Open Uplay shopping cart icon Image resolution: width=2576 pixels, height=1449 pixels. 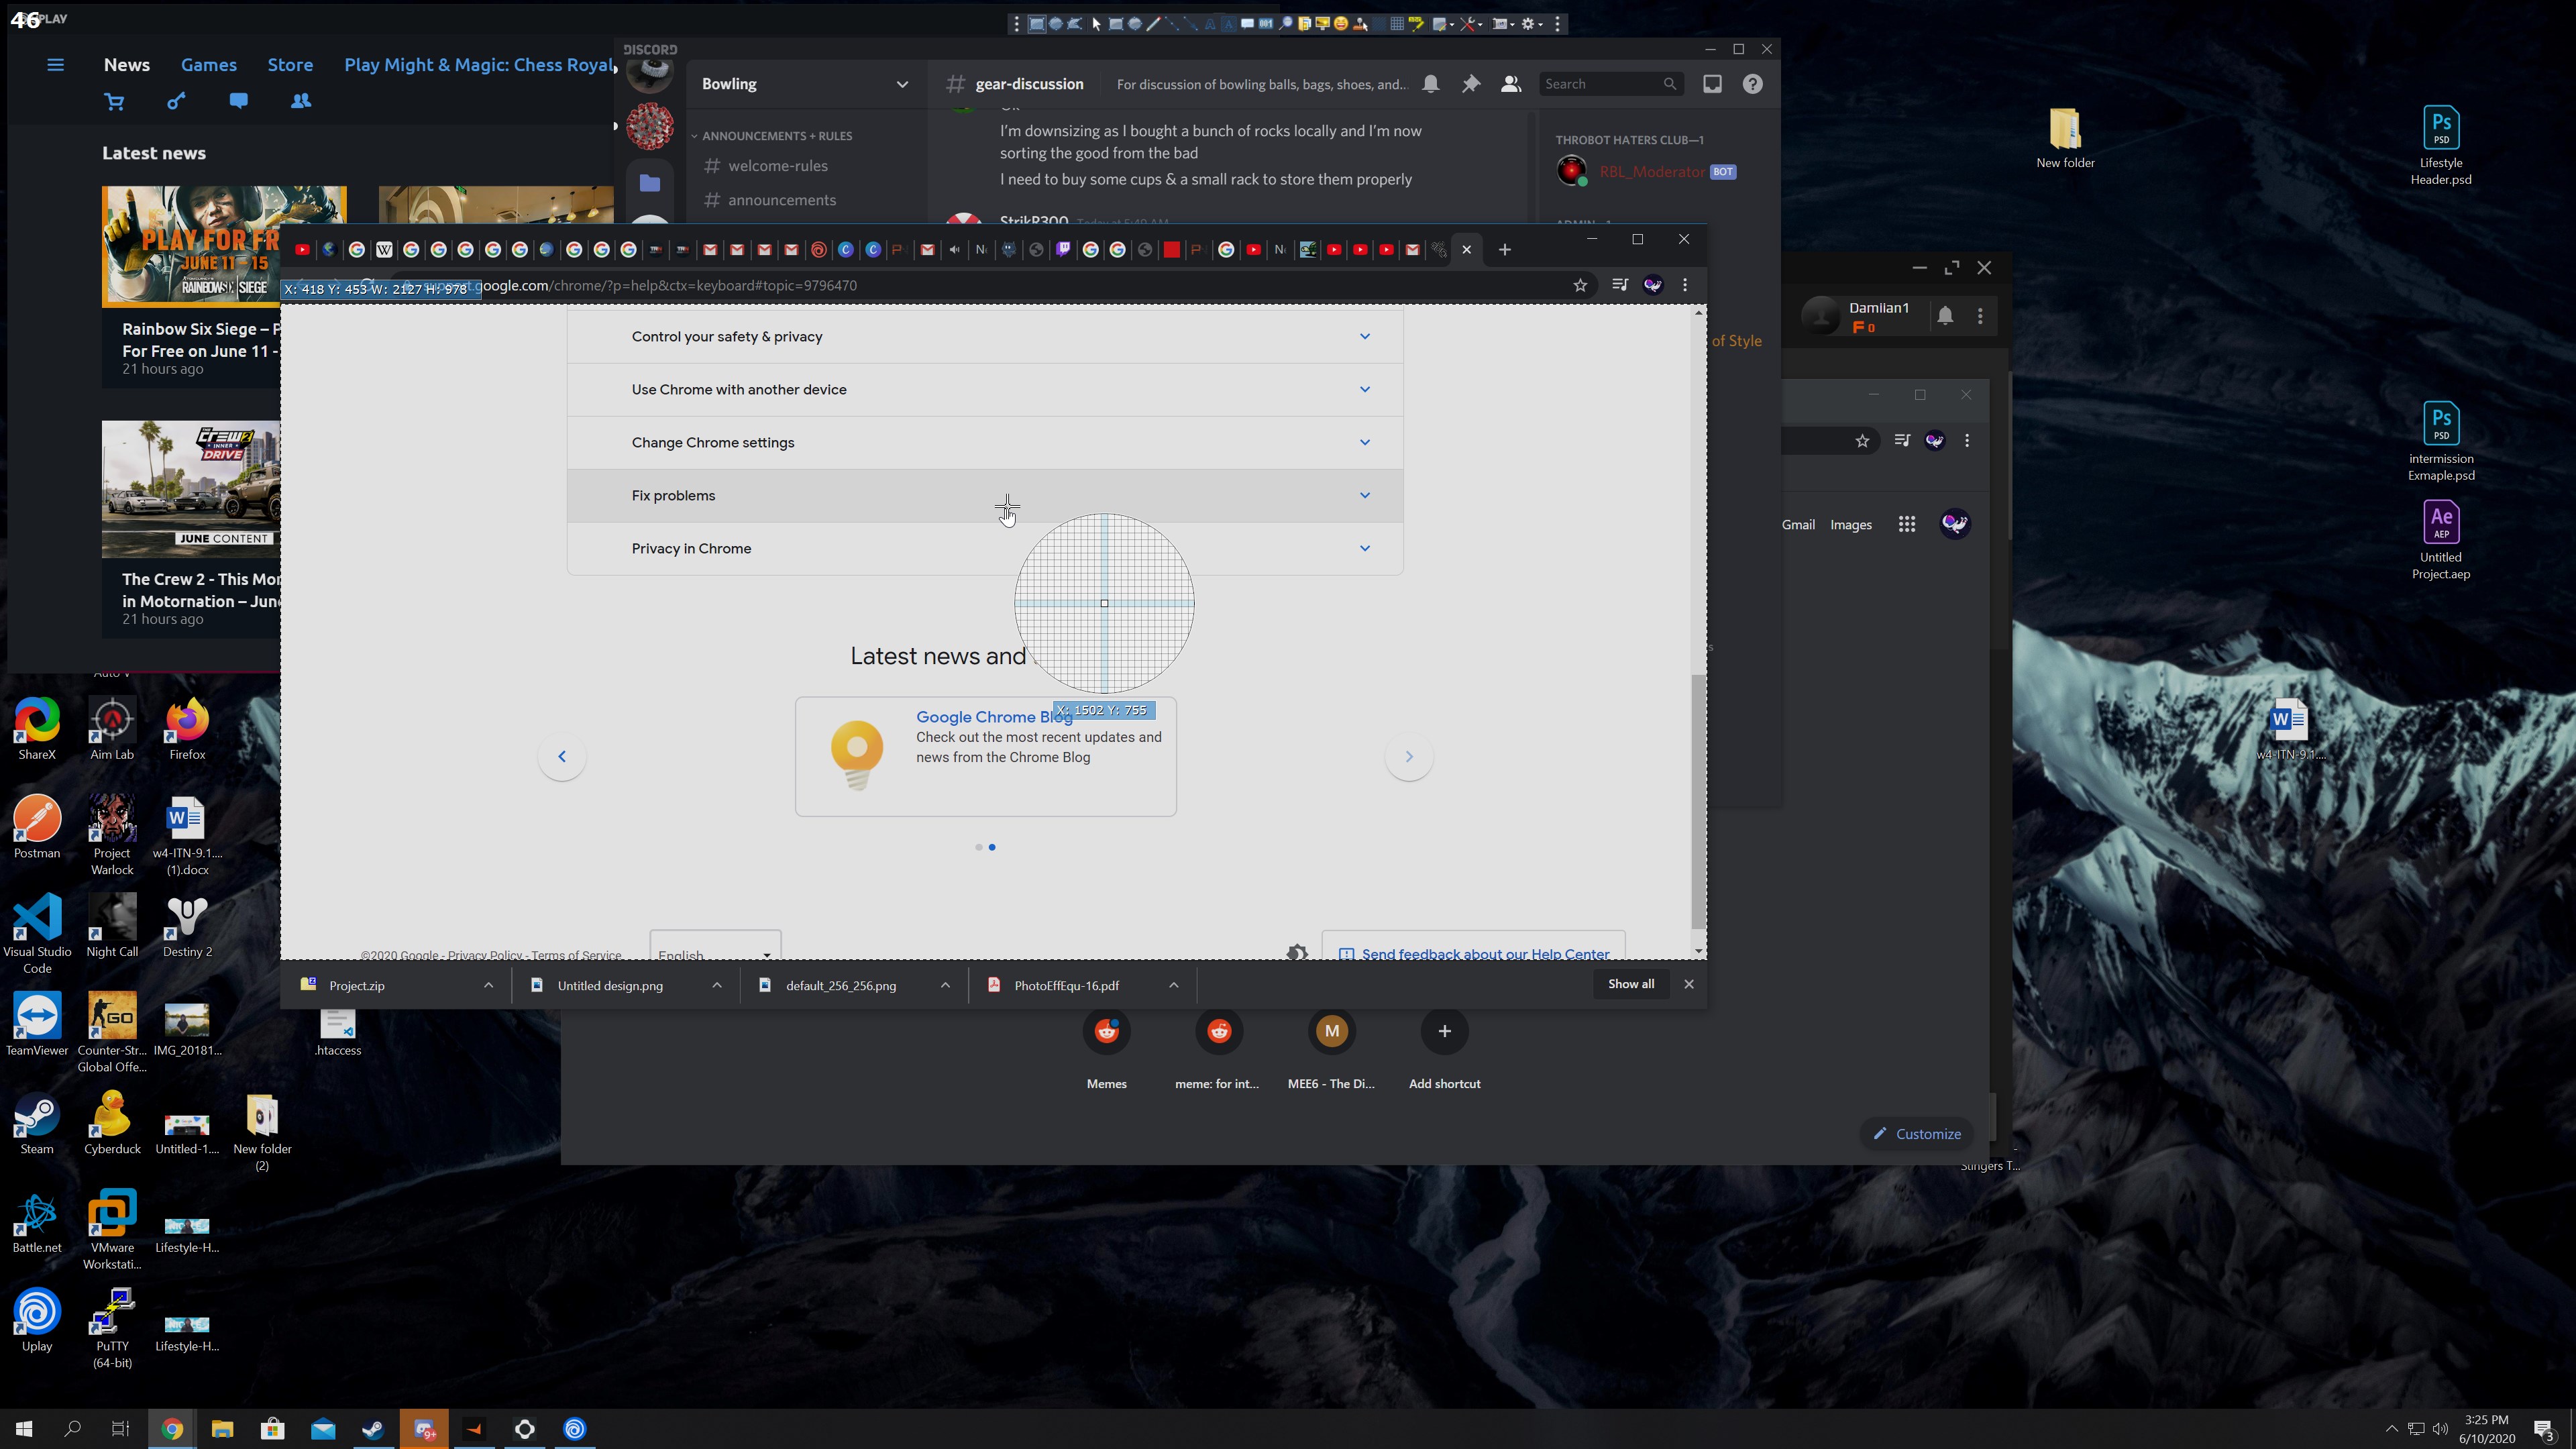pos(114,101)
